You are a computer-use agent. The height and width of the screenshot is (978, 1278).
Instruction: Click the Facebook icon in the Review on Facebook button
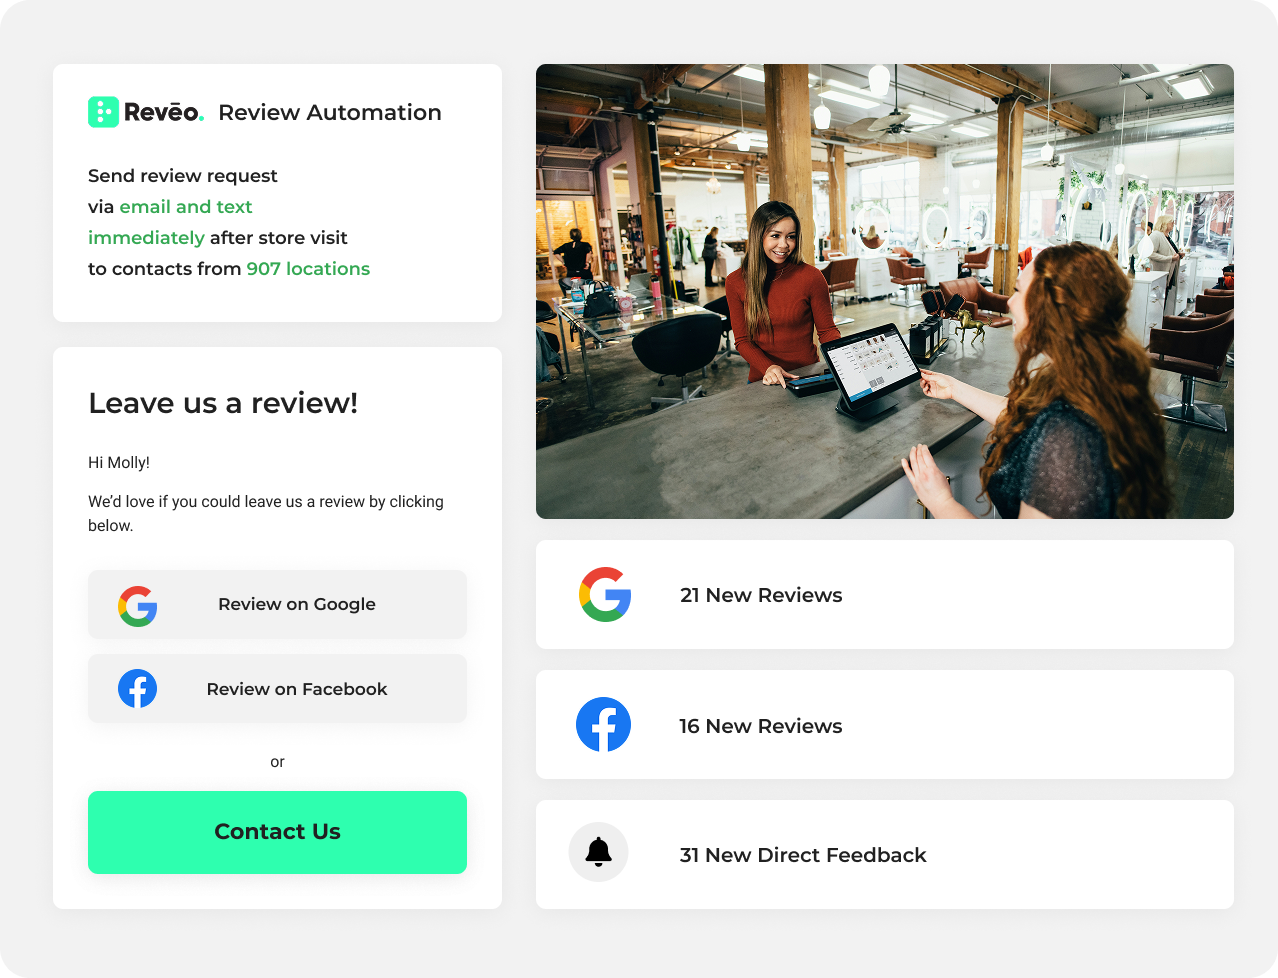pyautogui.click(x=137, y=689)
